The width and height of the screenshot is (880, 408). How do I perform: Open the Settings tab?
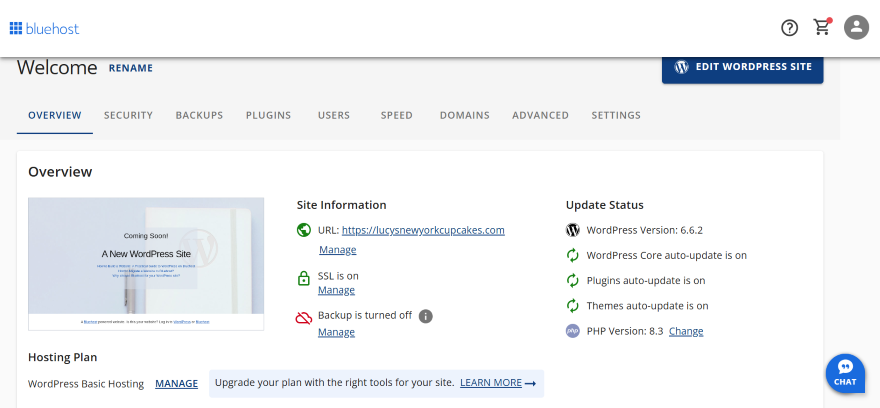coord(616,116)
